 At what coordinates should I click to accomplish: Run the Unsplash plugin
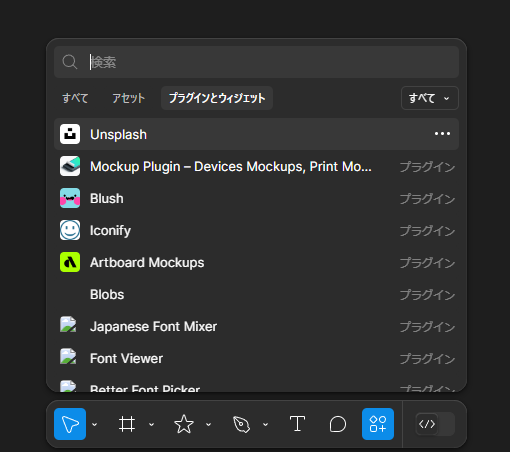[x=256, y=134]
